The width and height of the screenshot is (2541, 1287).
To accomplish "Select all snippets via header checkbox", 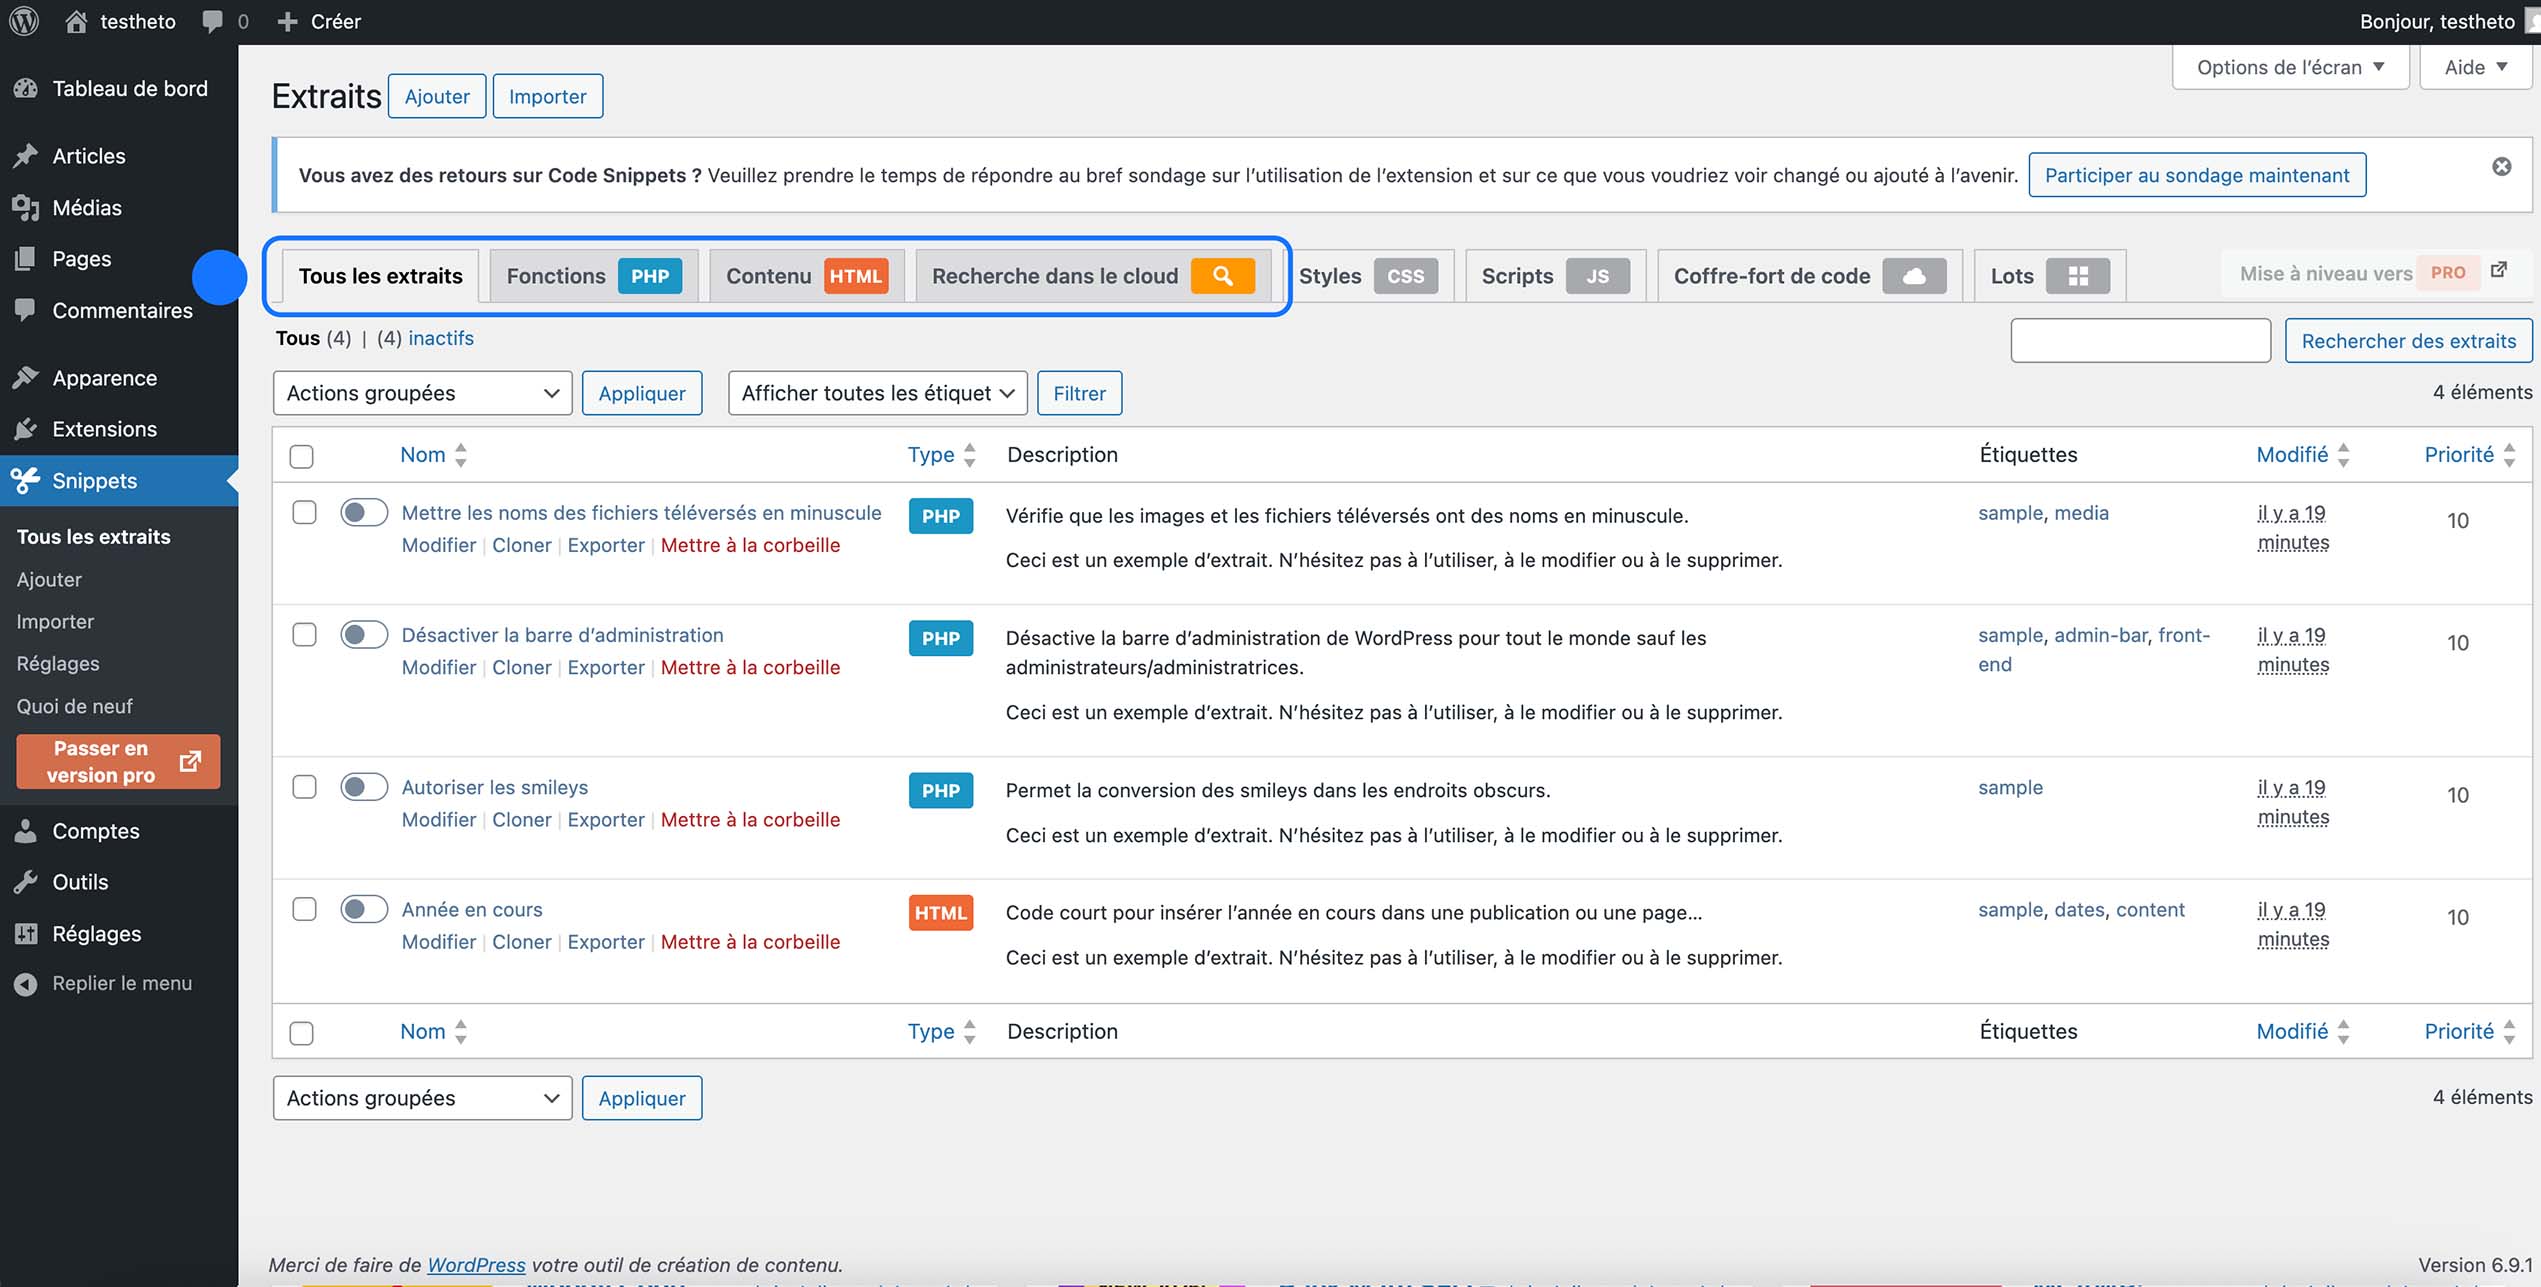I will coord(303,455).
